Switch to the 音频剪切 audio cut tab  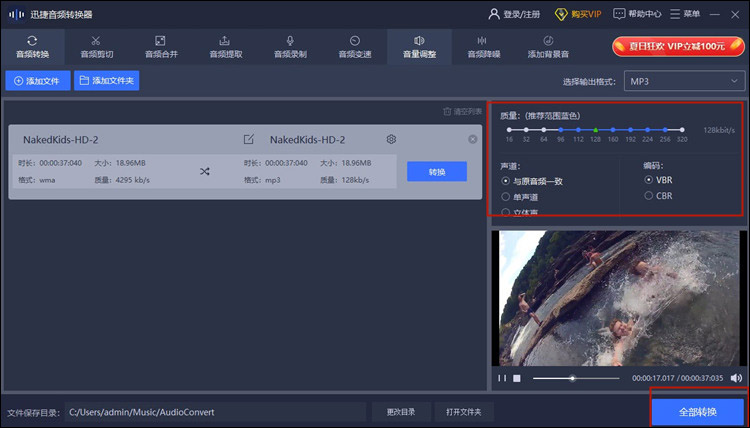(x=97, y=47)
